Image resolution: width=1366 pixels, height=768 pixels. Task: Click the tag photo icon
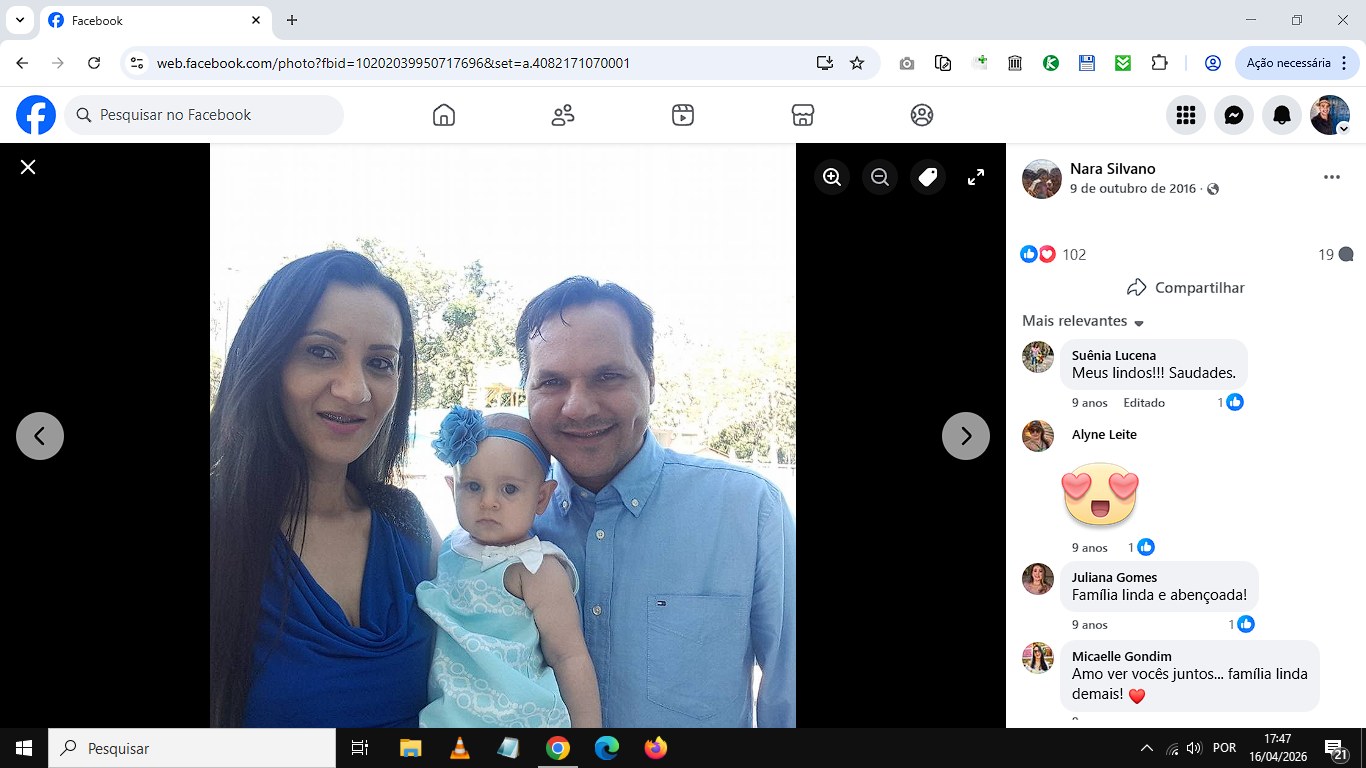(928, 177)
